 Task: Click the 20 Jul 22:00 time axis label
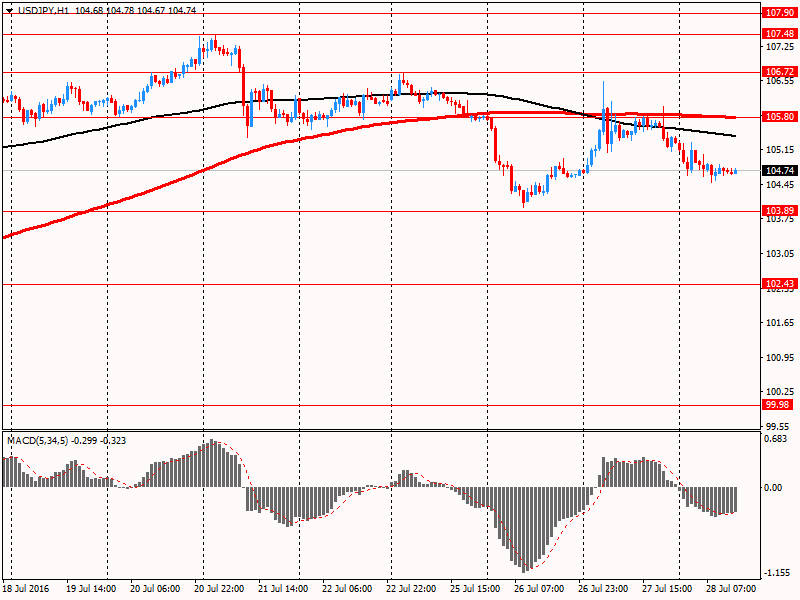219,589
